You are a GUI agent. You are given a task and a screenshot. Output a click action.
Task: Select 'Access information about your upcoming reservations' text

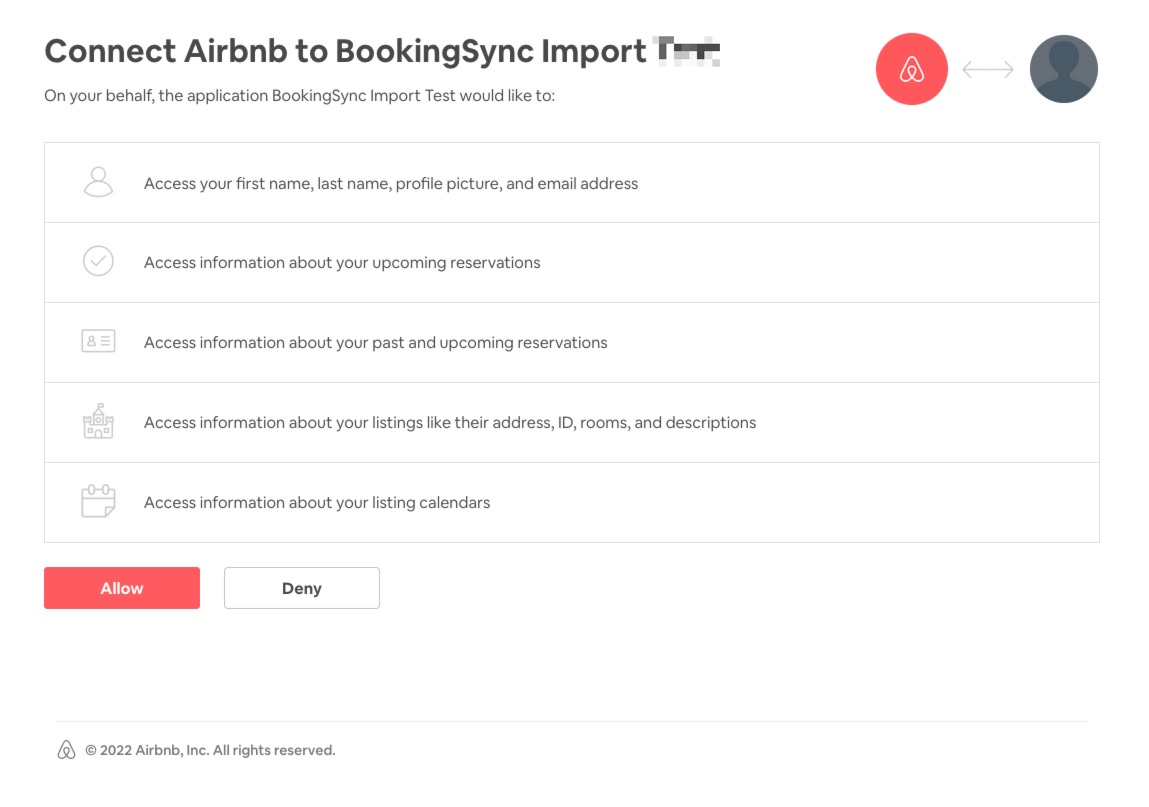(341, 262)
